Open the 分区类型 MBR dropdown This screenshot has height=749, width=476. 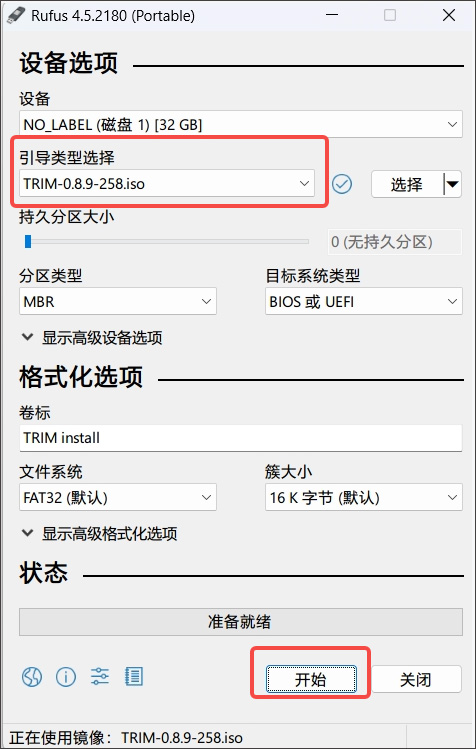(118, 301)
